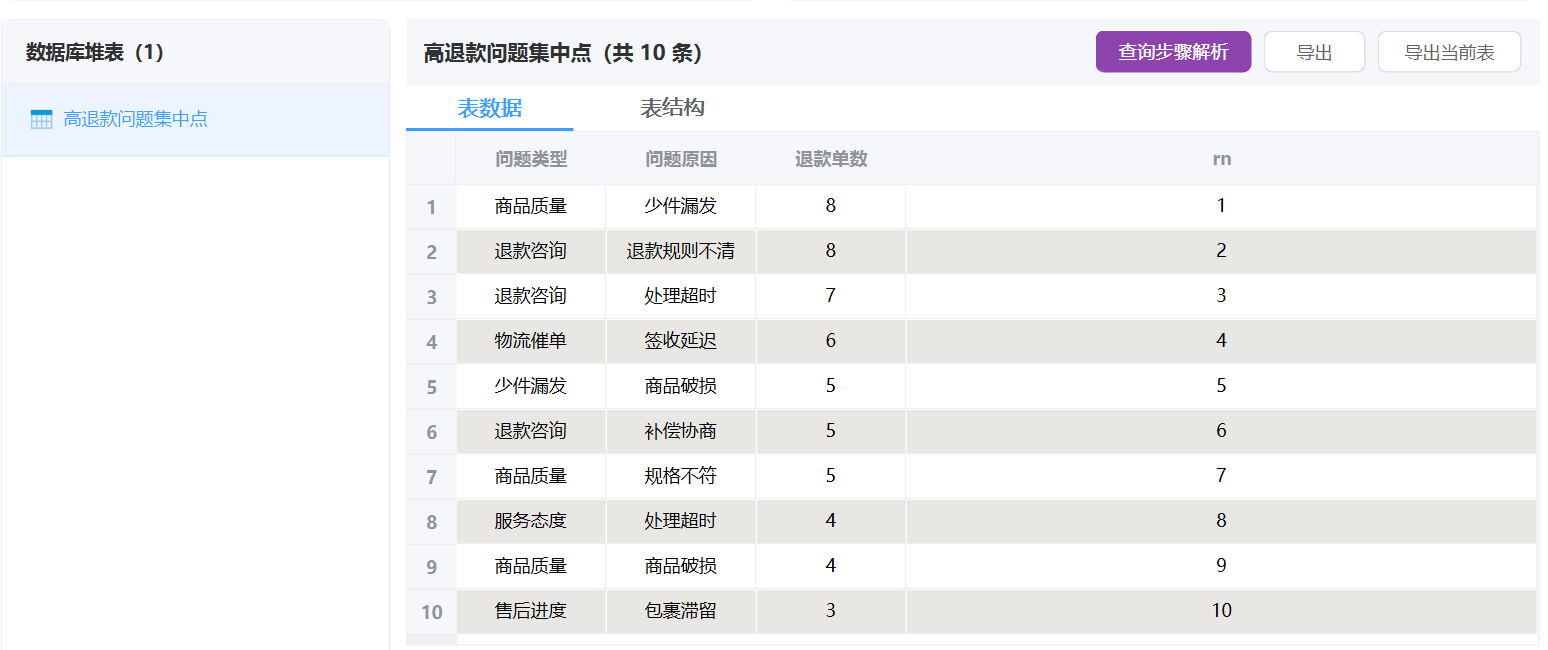Select the 补偿协商 cell in row 6

pos(681,431)
